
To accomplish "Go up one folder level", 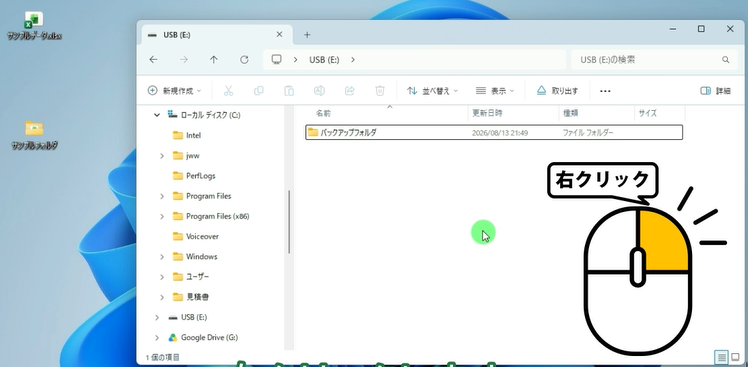I will point(214,60).
